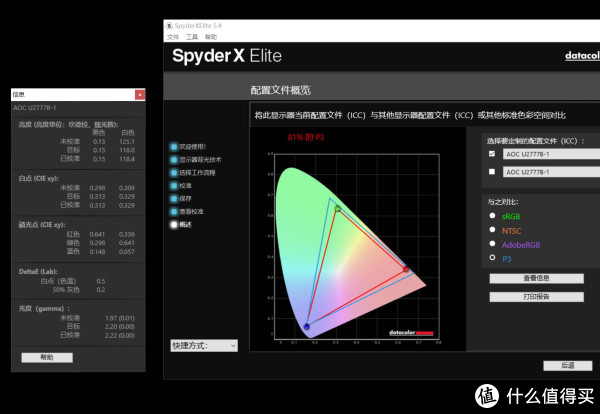The width and height of the screenshot is (600, 414).
Task: Click the bullet icon beside 查看校准
Action: point(174,212)
